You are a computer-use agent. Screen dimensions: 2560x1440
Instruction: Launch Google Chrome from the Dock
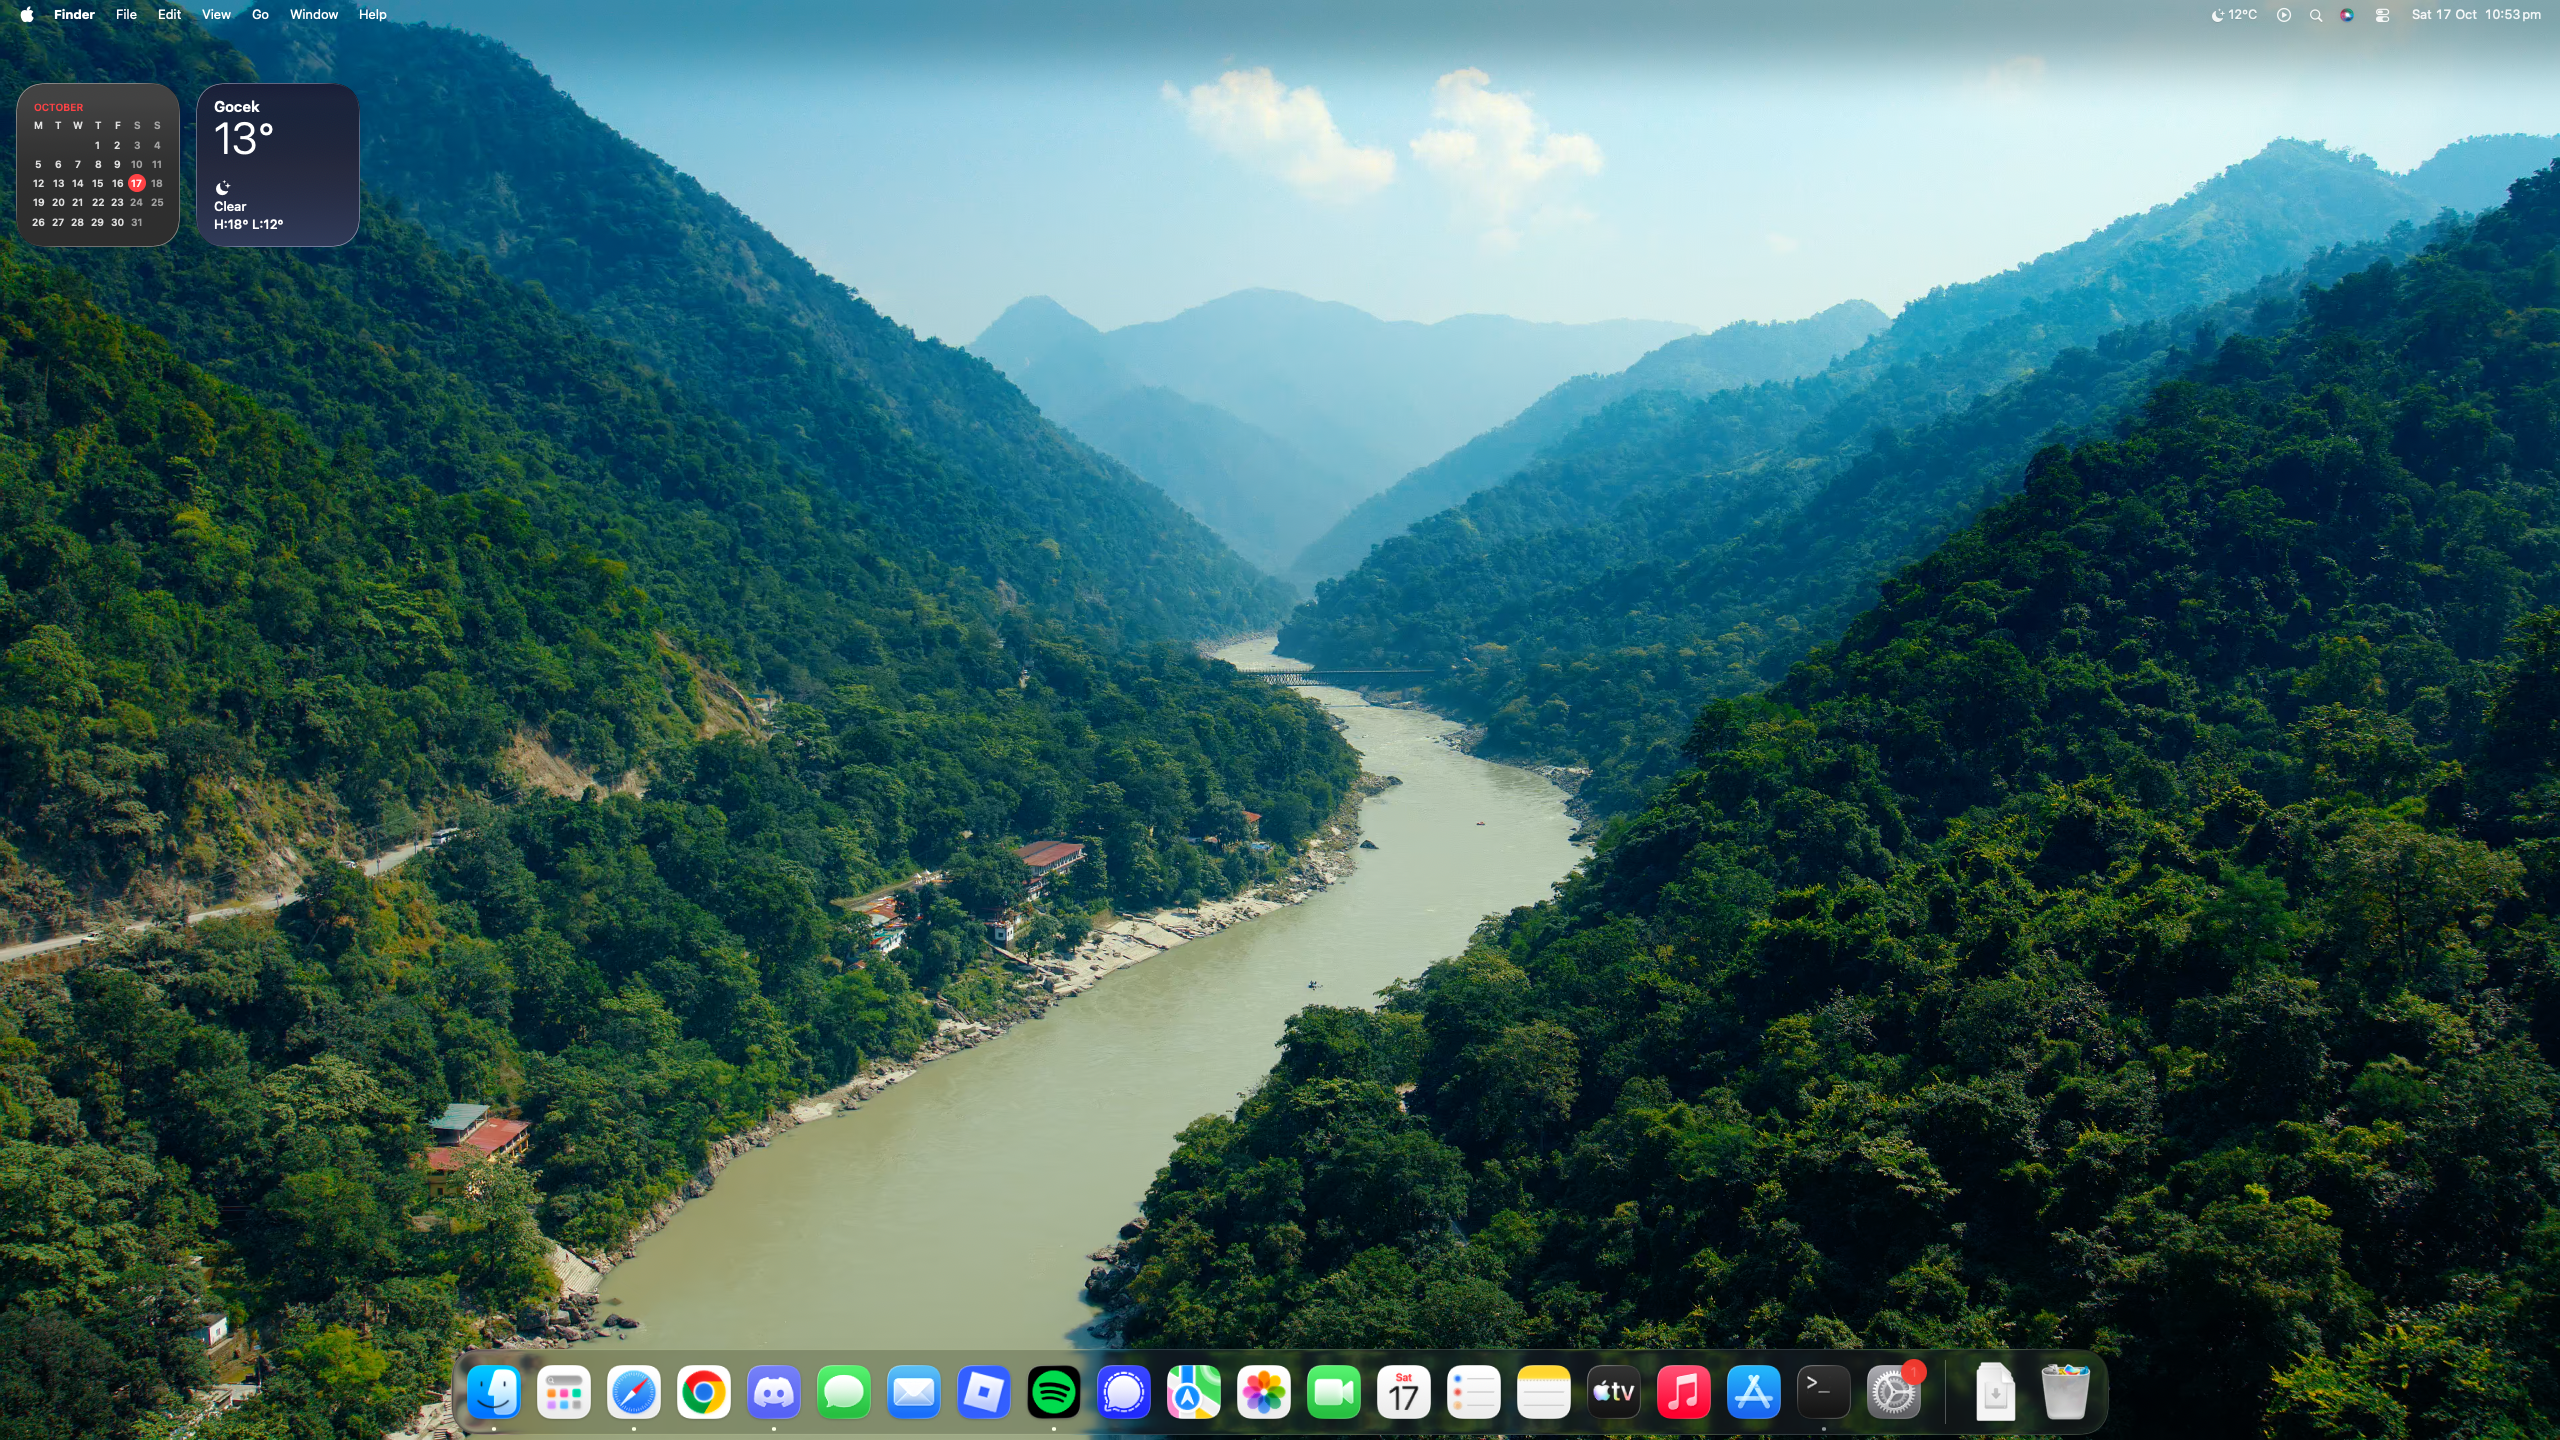pyautogui.click(x=704, y=1392)
